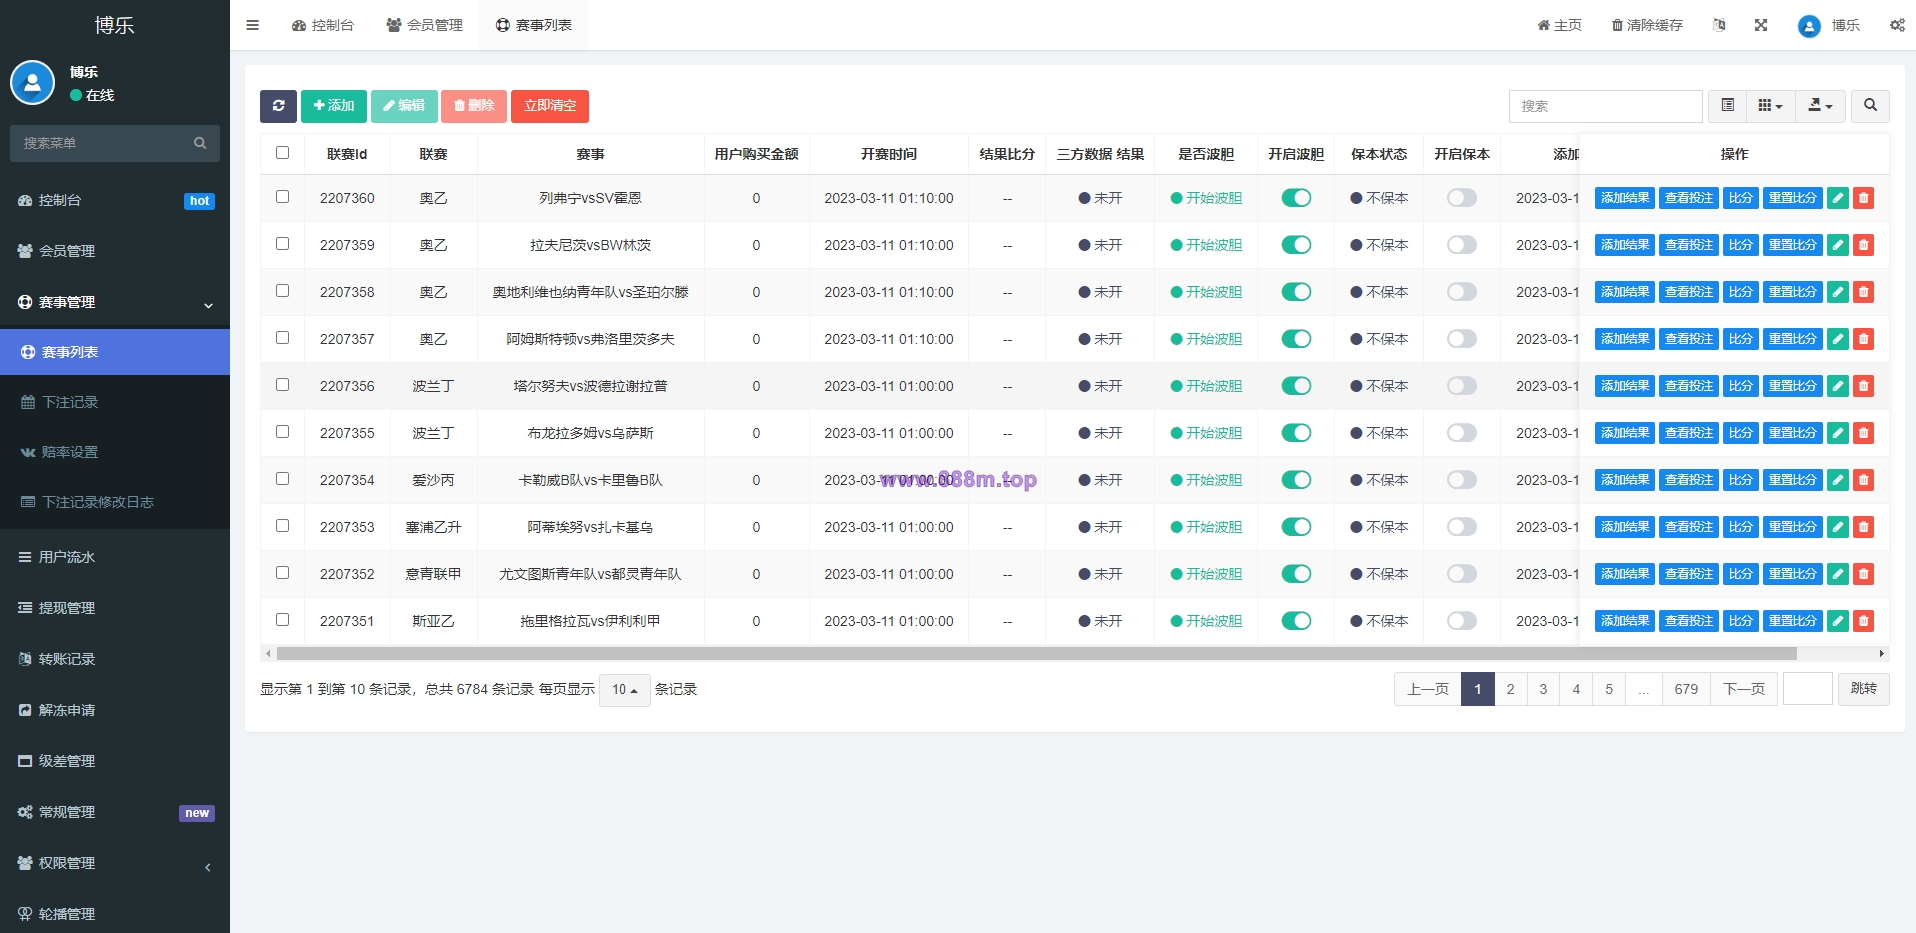The height and width of the screenshot is (933, 1916).
Task: Click the right arrow of the horizontal scrollbar
Action: click(1882, 654)
